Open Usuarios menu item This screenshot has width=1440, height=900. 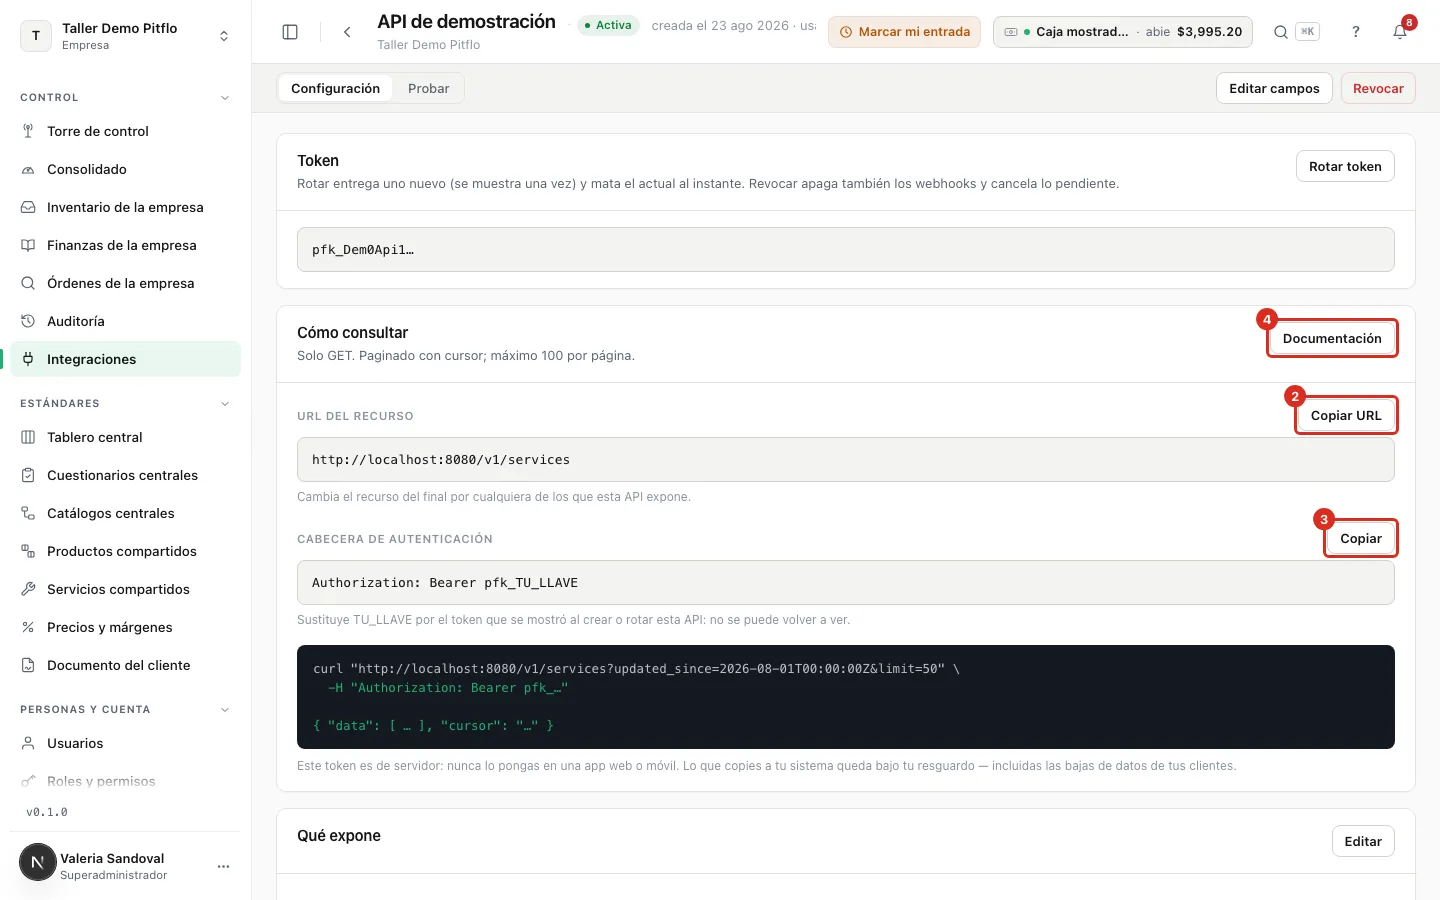coord(126,743)
